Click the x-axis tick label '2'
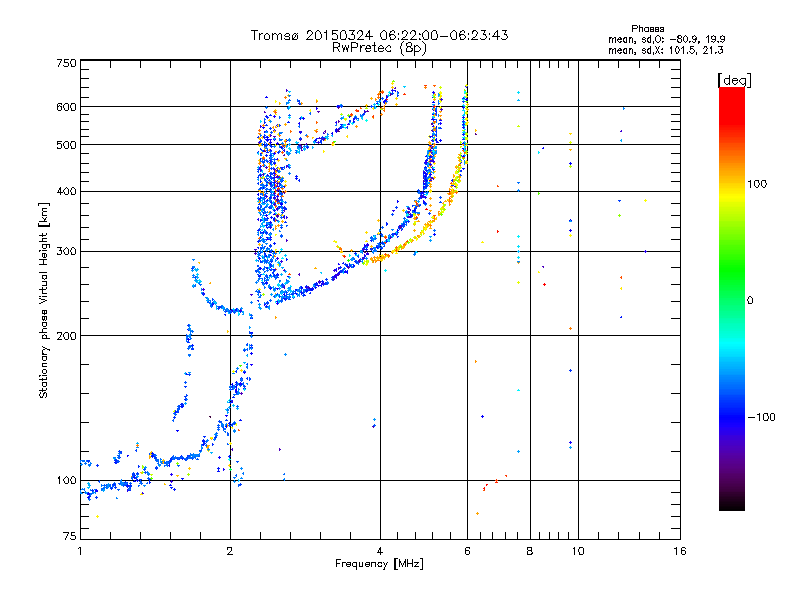 (x=230, y=551)
